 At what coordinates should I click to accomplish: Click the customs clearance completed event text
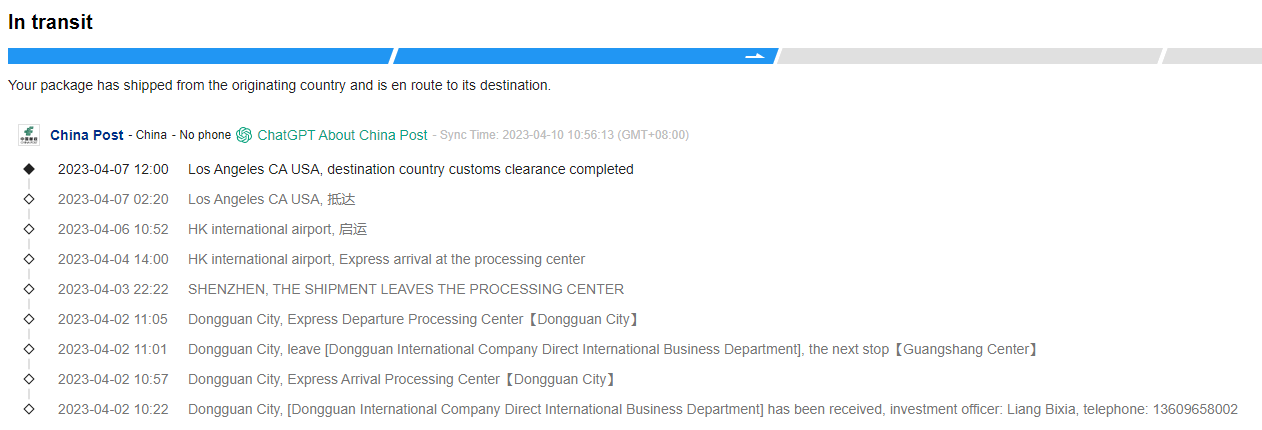410,169
